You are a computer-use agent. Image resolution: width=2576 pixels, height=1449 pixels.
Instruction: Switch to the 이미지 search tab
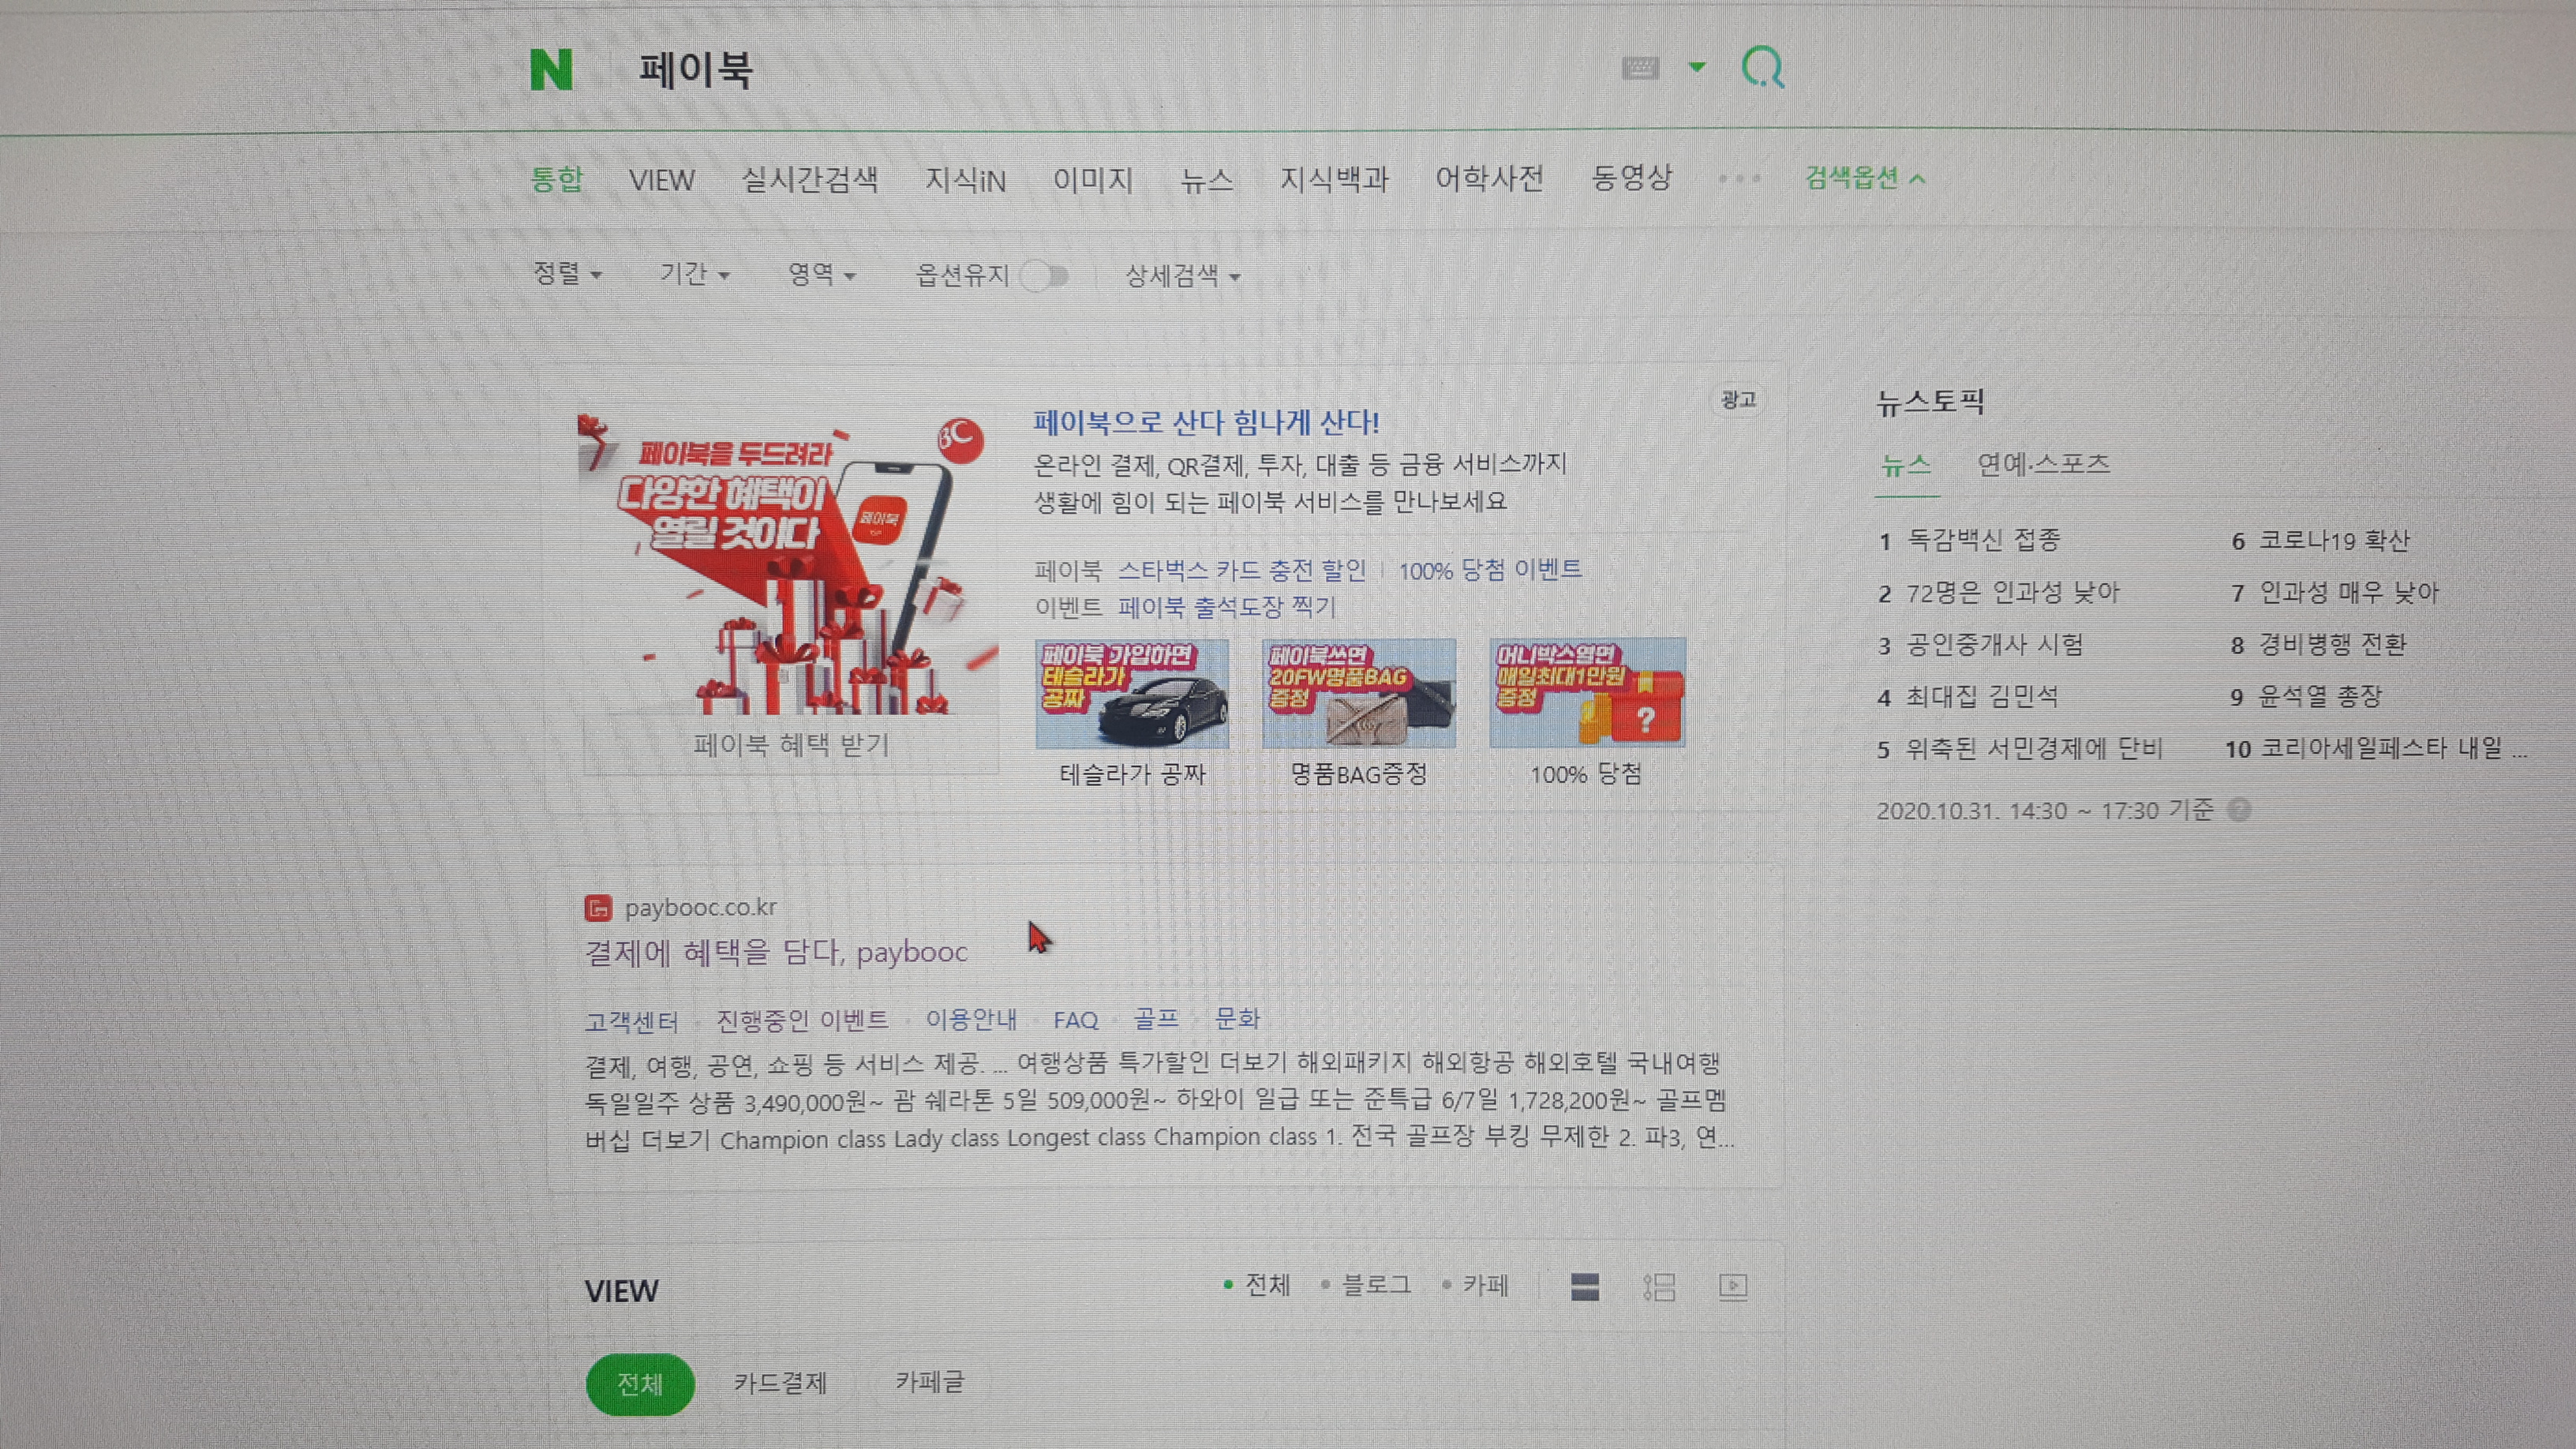tap(1094, 180)
